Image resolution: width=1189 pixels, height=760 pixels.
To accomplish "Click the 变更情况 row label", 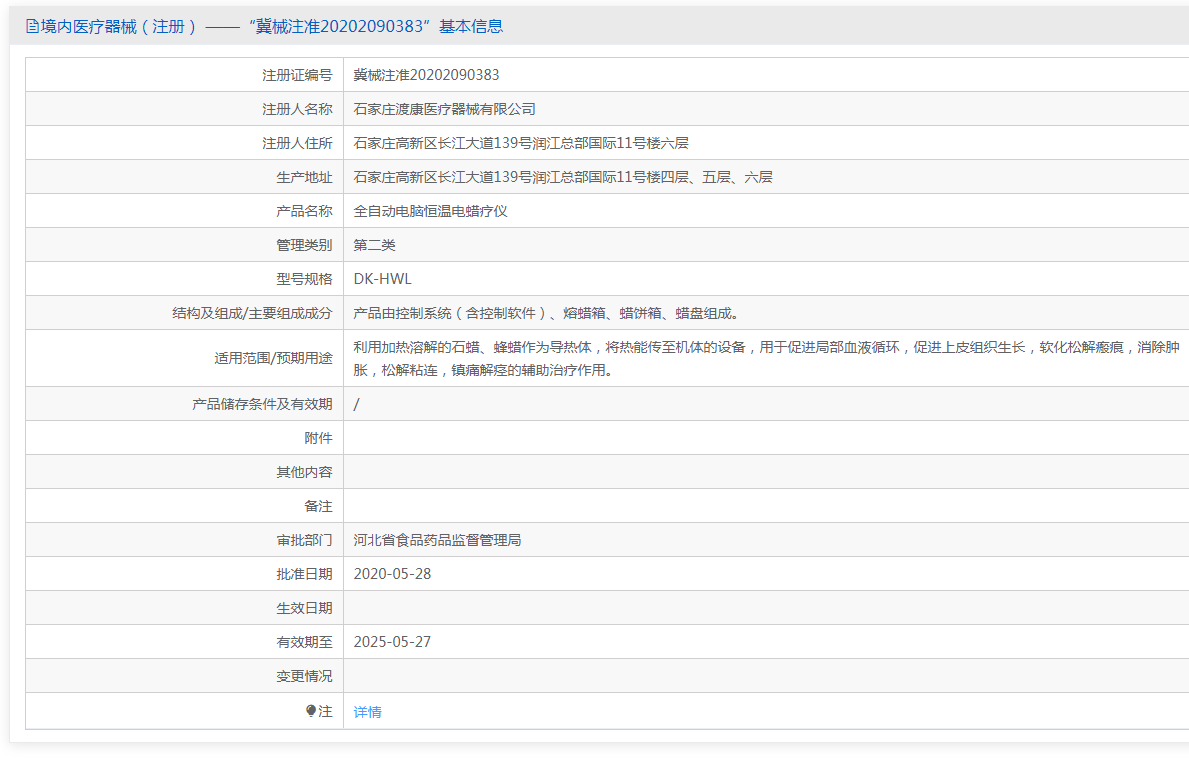I will [x=304, y=676].
